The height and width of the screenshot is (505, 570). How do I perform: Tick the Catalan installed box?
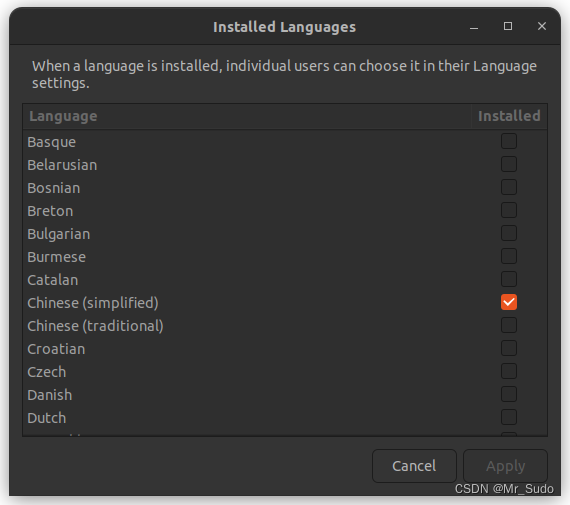coord(509,279)
